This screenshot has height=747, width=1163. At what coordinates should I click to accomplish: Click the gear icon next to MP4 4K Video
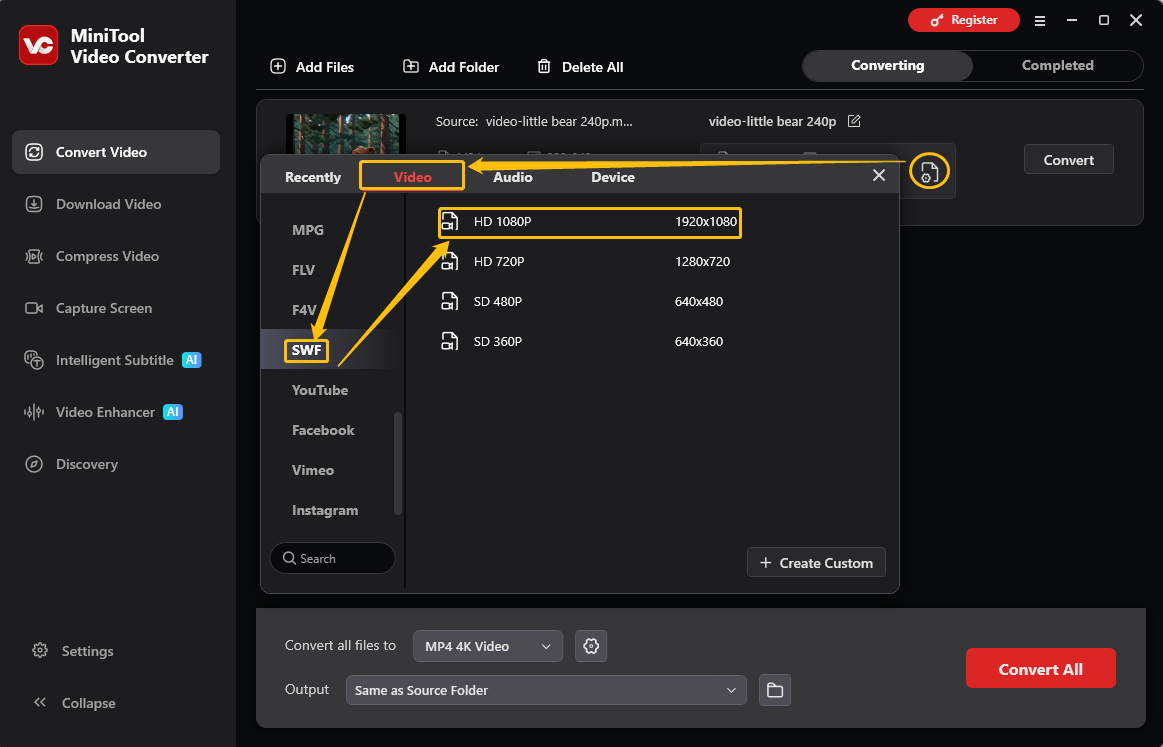[591, 646]
